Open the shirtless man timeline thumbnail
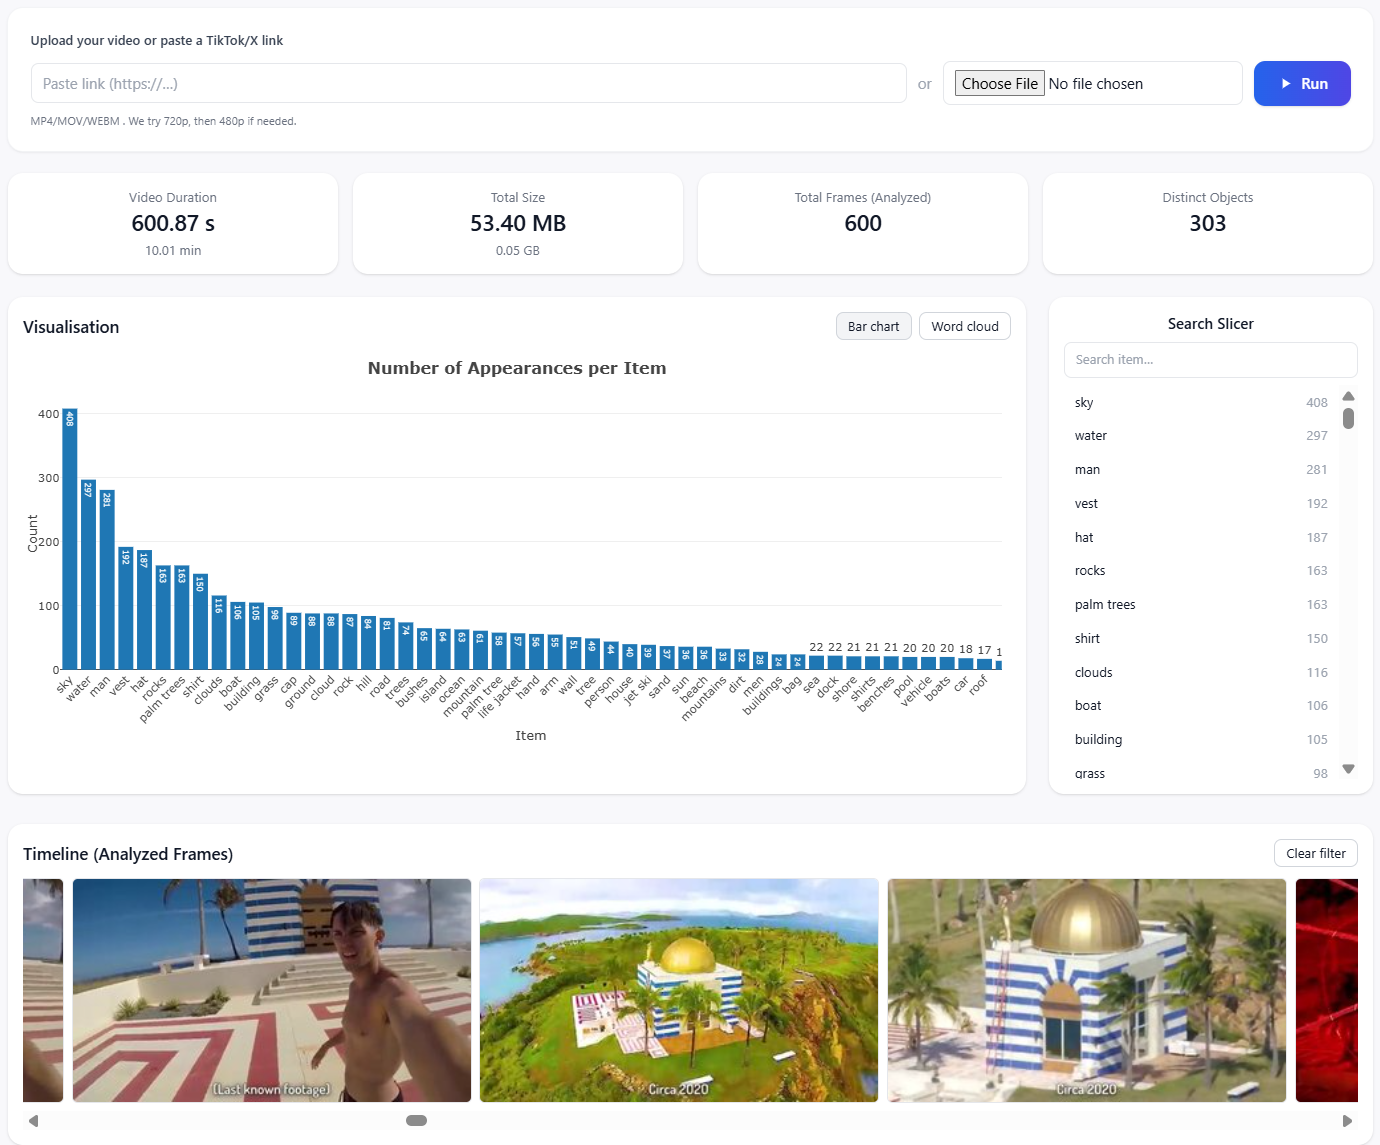The image size is (1380, 1145). coord(272,990)
